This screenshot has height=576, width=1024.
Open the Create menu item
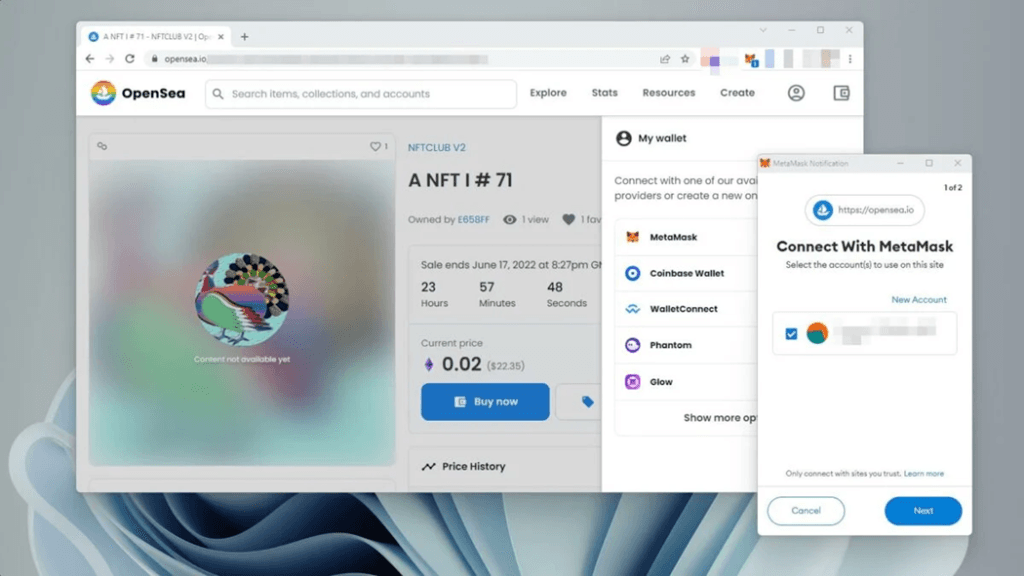pyautogui.click(x=737, y=93)
